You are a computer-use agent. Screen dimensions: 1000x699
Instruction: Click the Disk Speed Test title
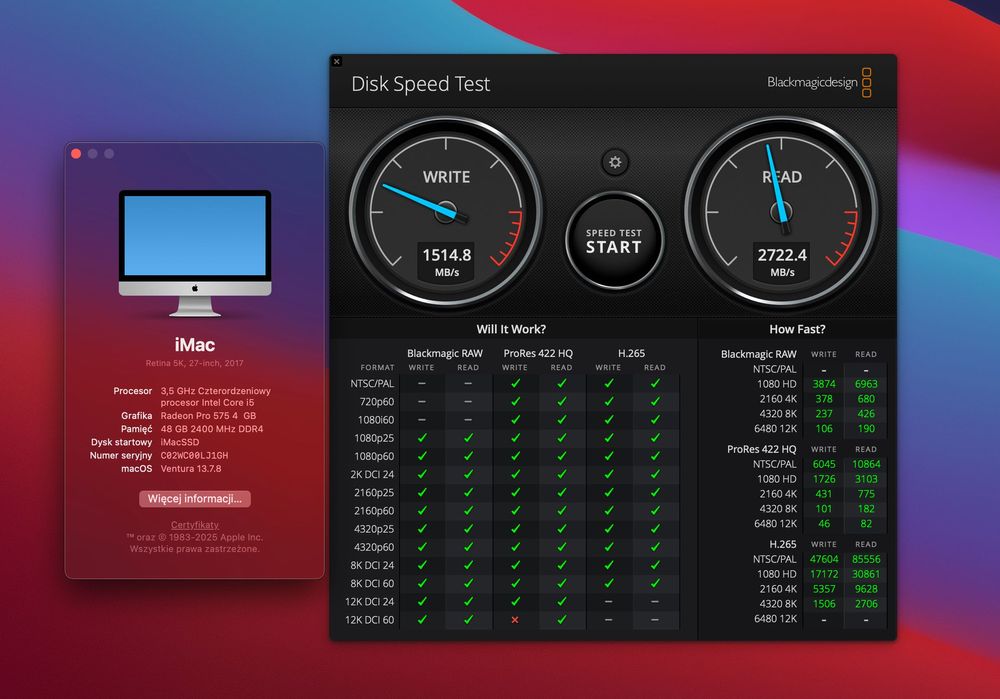pos(420,84)
